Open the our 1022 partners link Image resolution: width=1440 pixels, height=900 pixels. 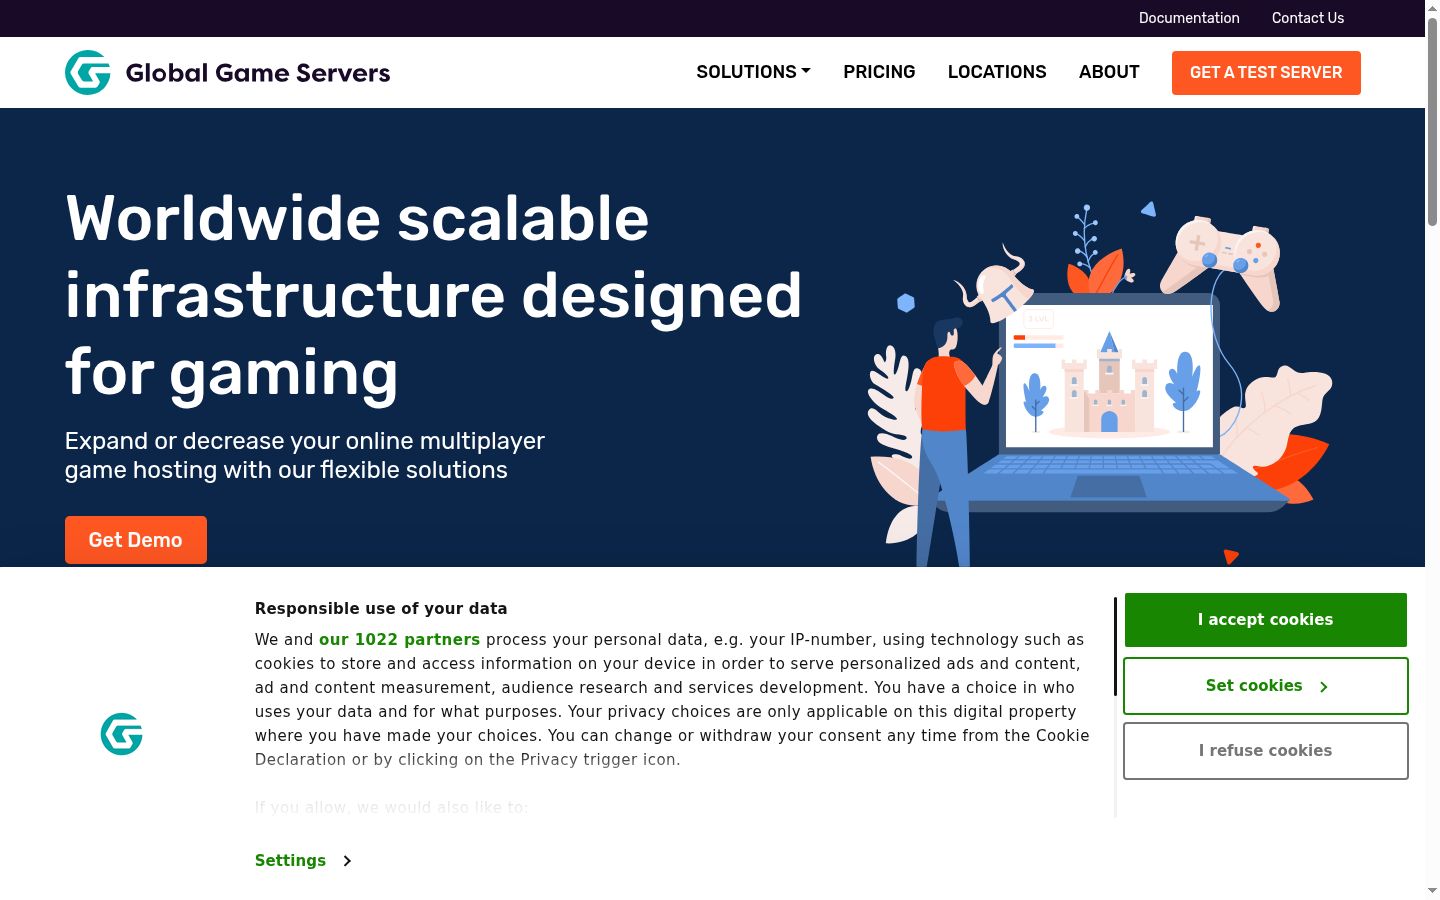pos(399,640)
